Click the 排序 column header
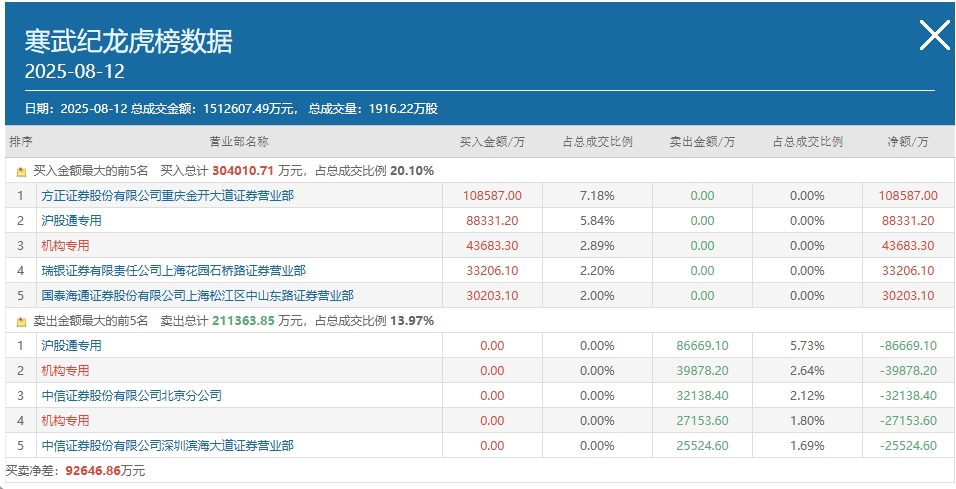Viewport: 956px width, 489px height. [x=21, y=142]
